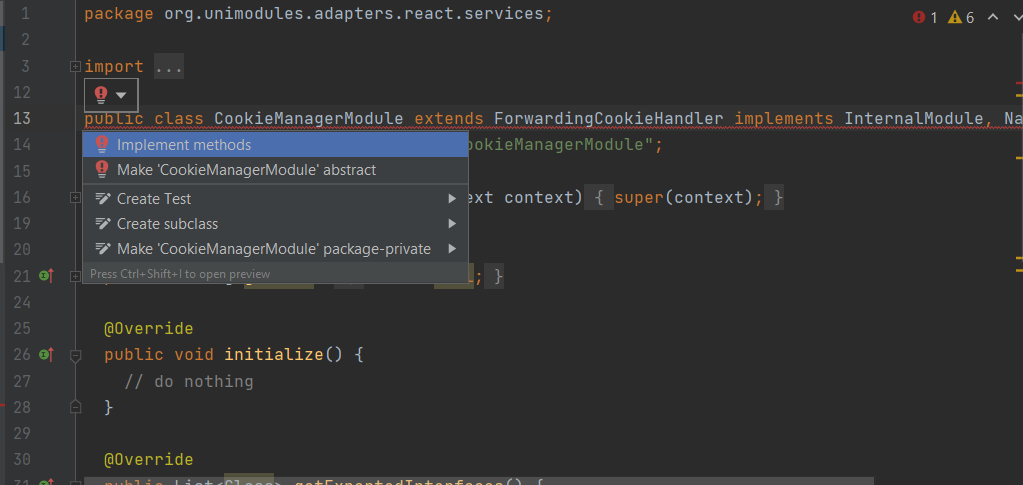Expand the folded method on line 21
Screen dimensions: 1023x485
(75, 277)
